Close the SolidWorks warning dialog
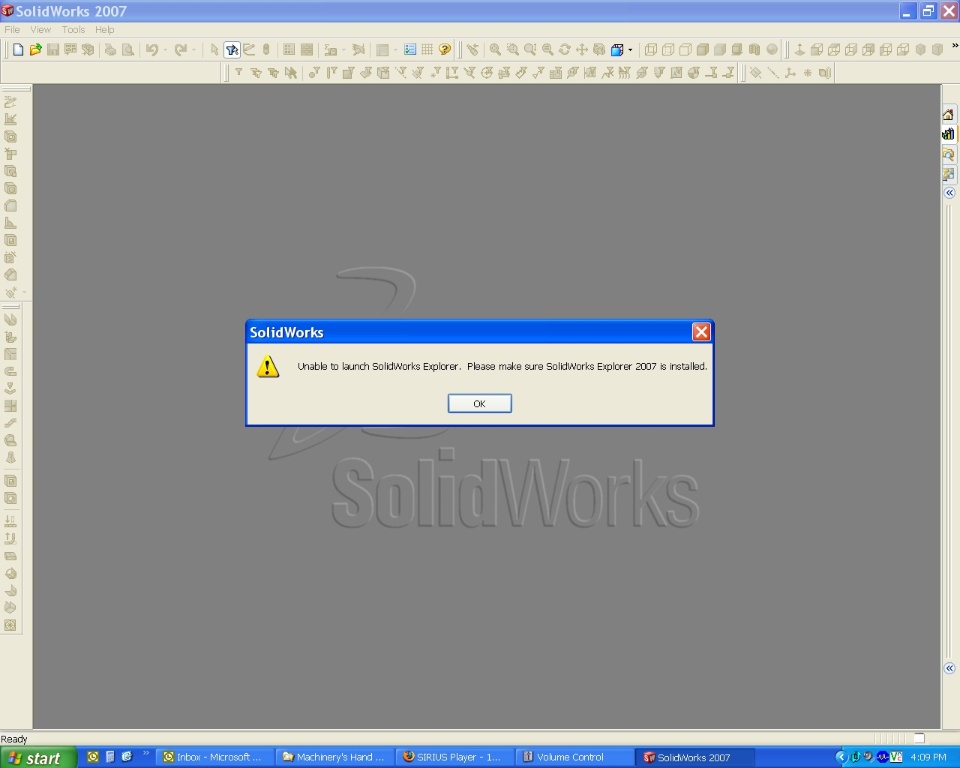This screenshot has height=768, width=960. pyautogui.click(x=701, y=332)
